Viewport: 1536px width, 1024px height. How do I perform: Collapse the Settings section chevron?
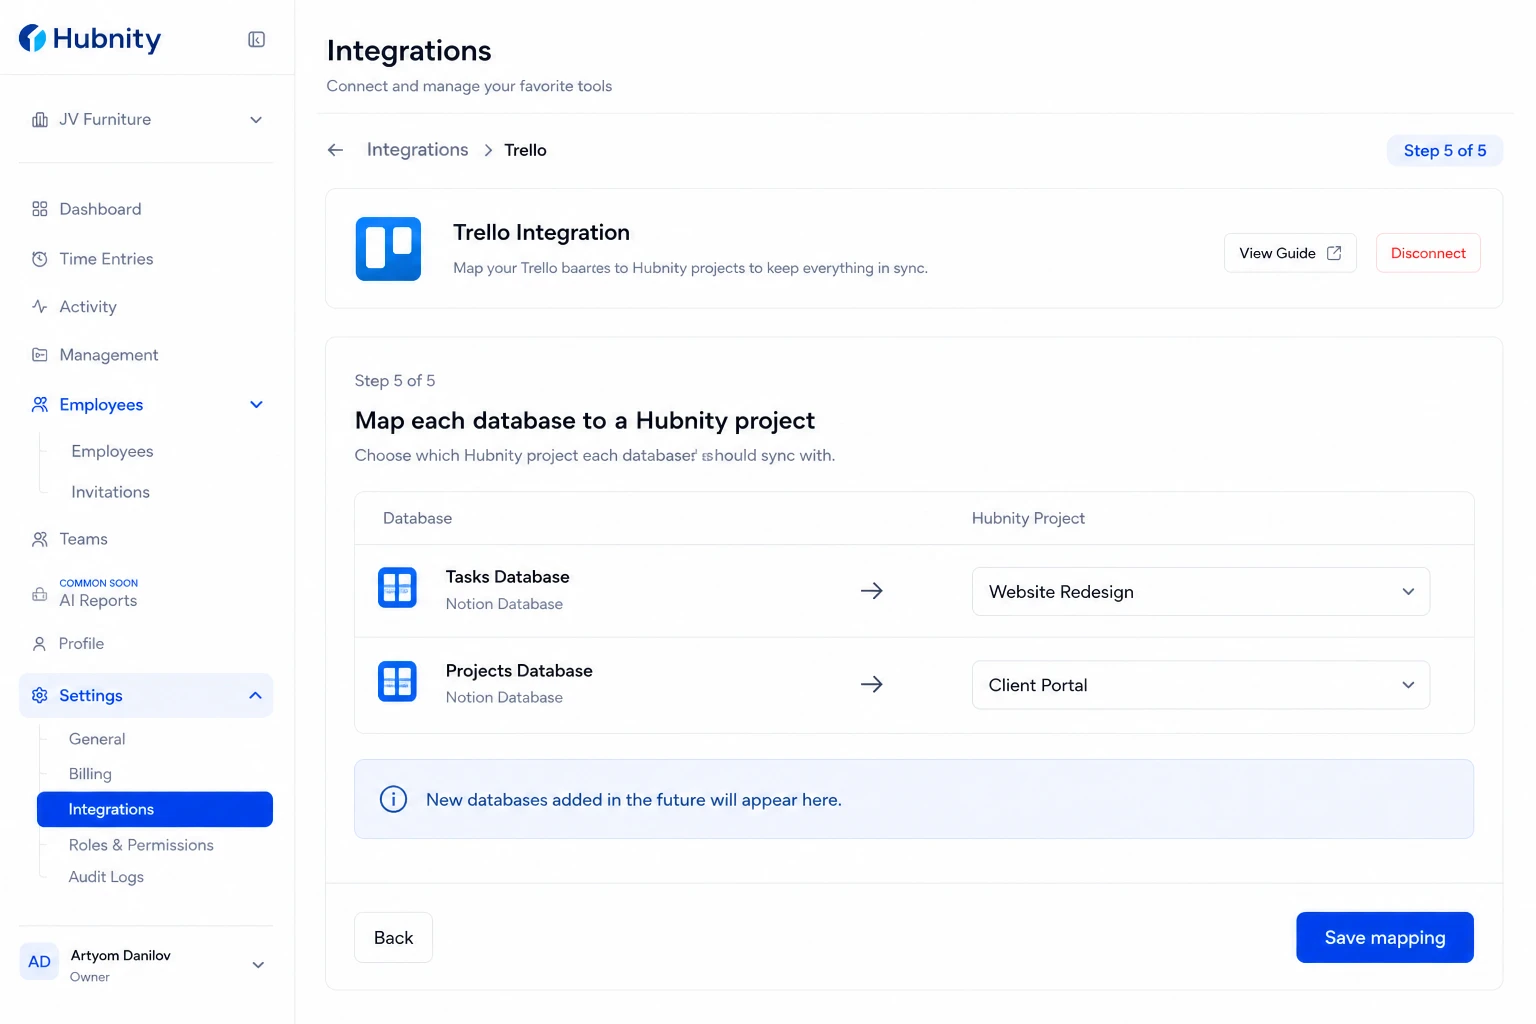[255, 696]
